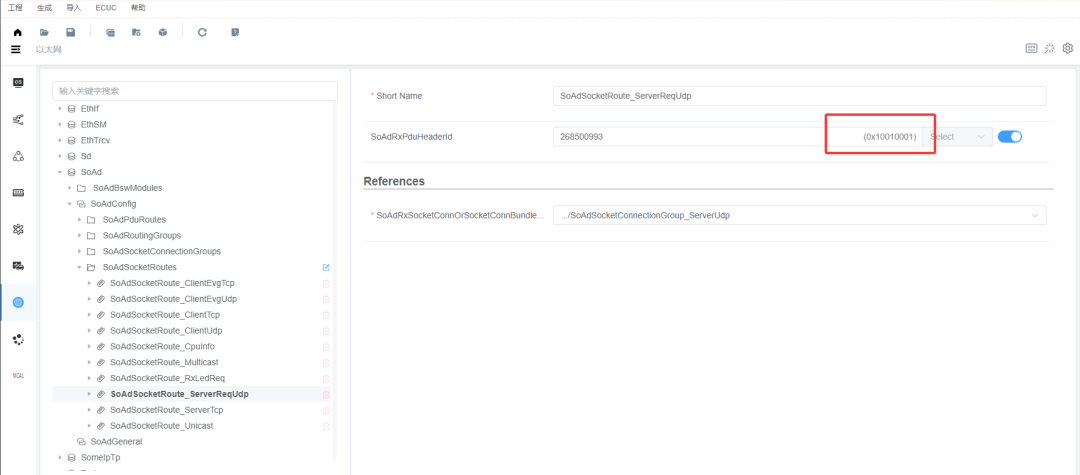Delete SoAdSocketRoute_Multicast via trash icon

pos(326,362)
